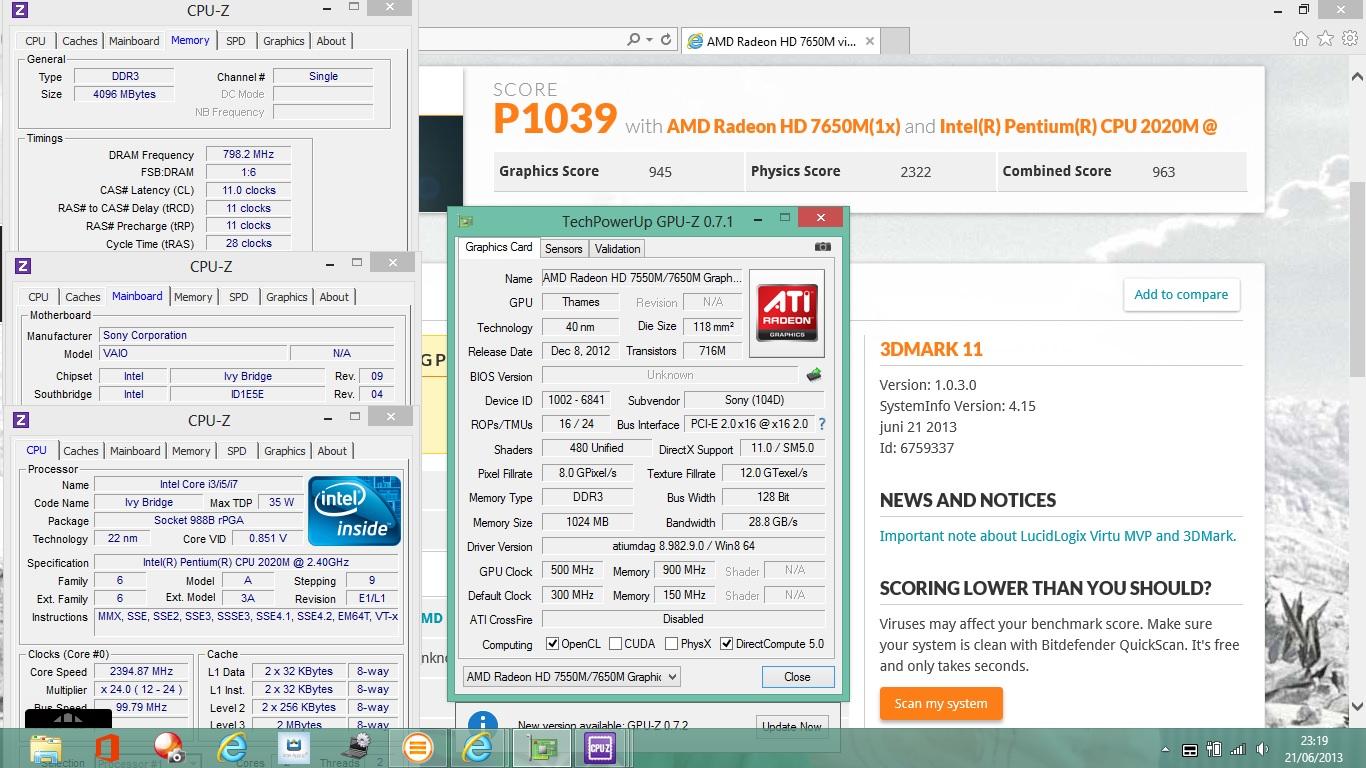Screen dimensions: 1366x768
Task: Click the touch keyboard tray icon
Action: coord(1190,750)
